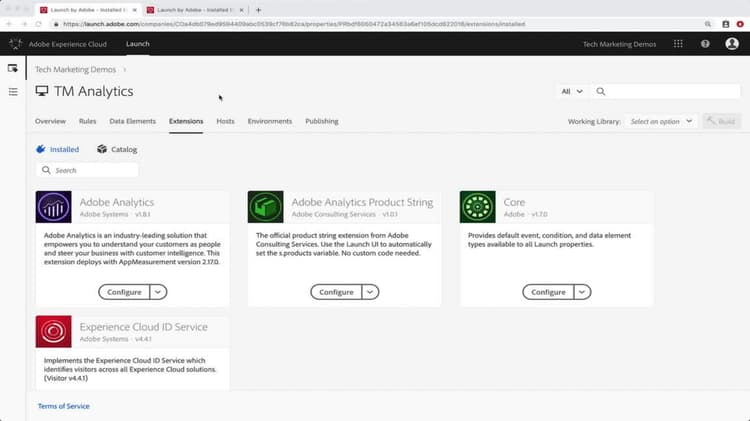Open the Terms of Service link

64,406
